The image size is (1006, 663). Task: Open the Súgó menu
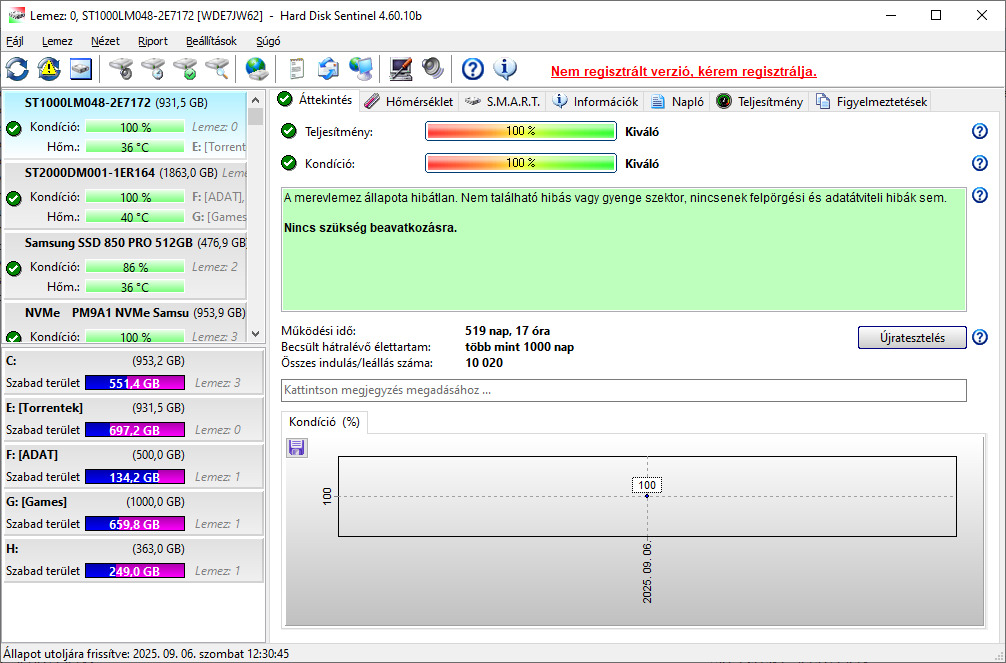(268, 41)
